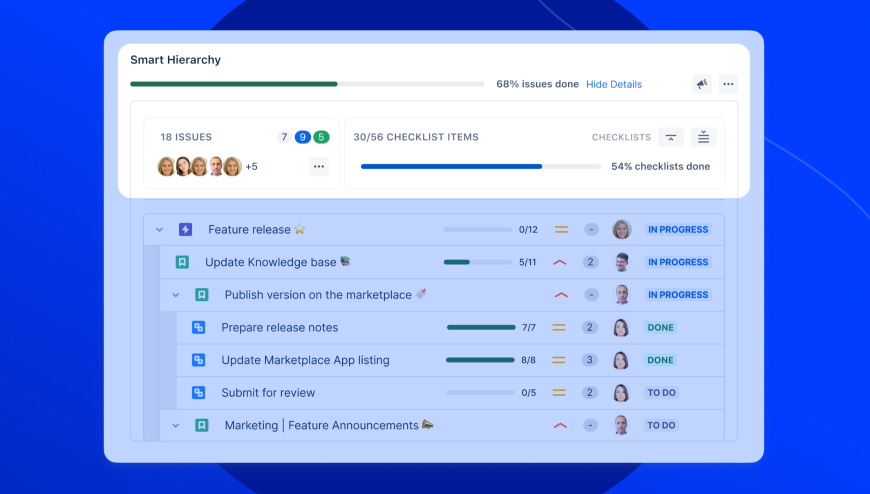Click story points badge on Submit for review
This screenshot has width=870, height=494.
tap(589, 393)
